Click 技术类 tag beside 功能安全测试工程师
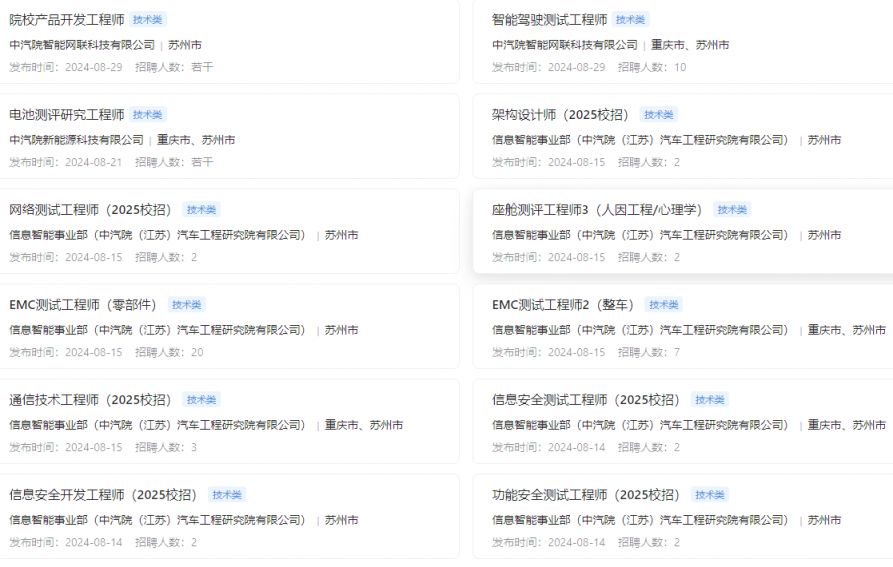893x567 pixels. click(x=710, y=495)
